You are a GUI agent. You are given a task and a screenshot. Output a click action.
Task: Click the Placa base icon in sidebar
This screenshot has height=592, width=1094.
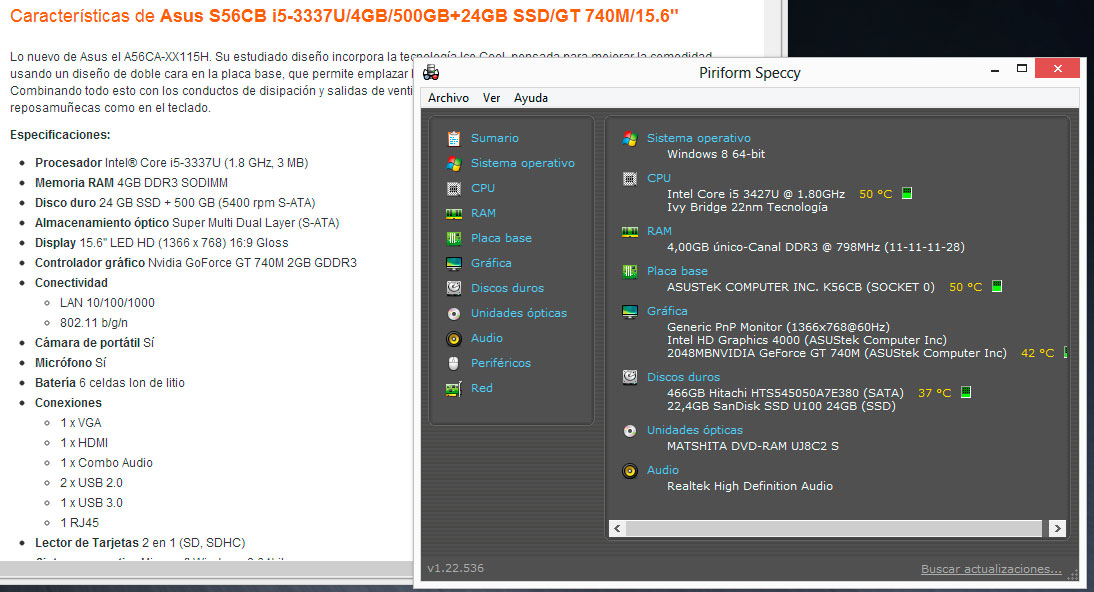(x=454, y=239)
